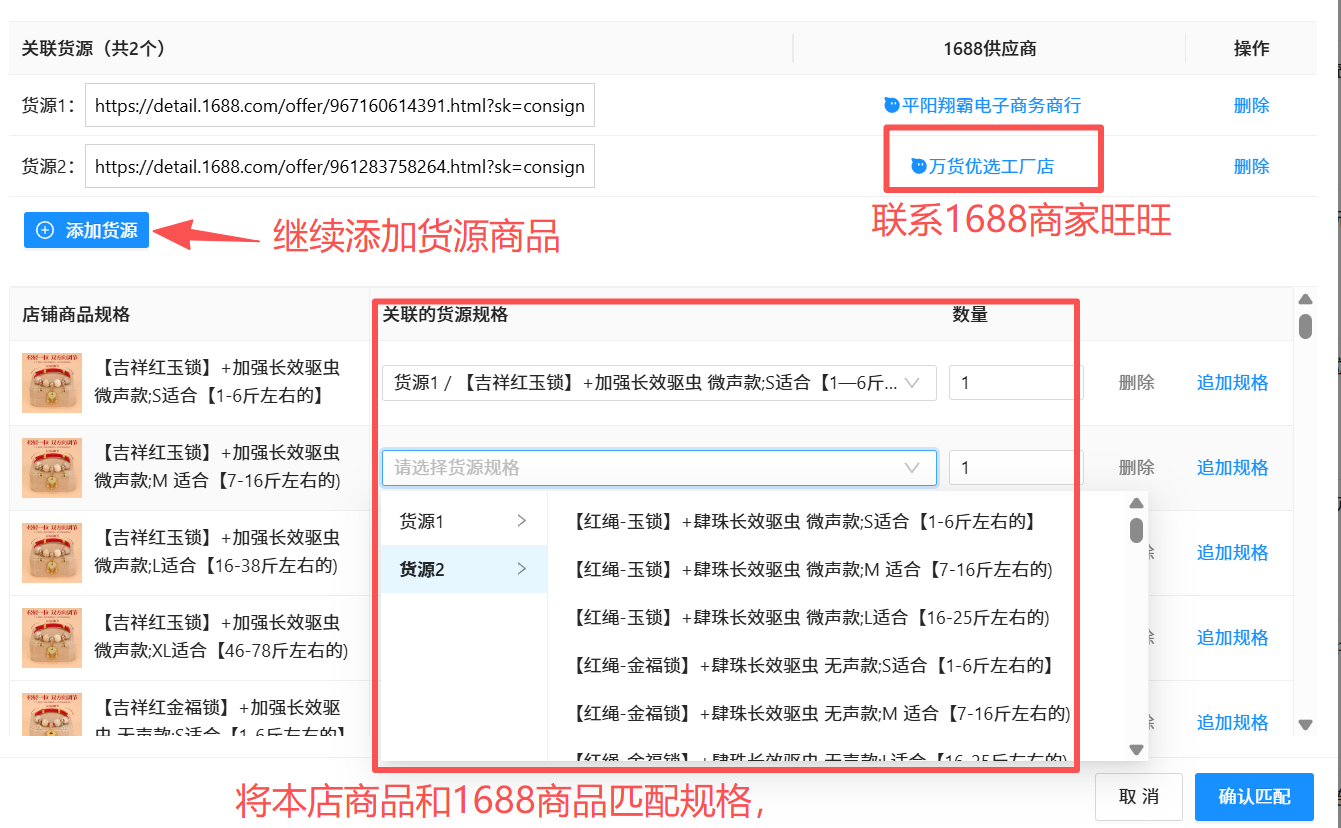Choose 红绳-金福锁 无声款 M规格 option
This screenshot has width=1341, height=828.
(x=822, y=714)
